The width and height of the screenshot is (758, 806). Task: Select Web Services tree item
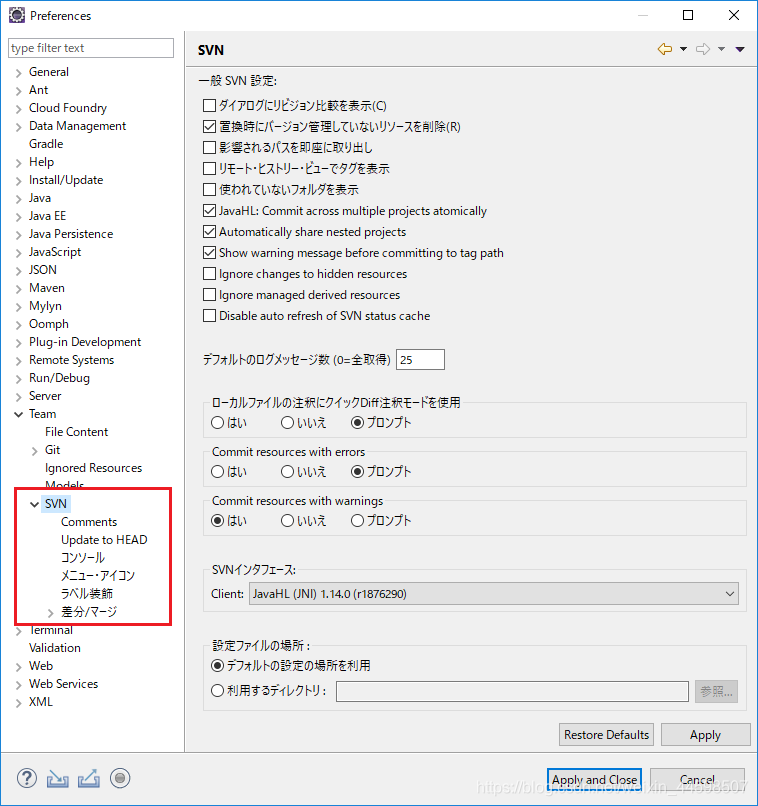tap(64, 684)
